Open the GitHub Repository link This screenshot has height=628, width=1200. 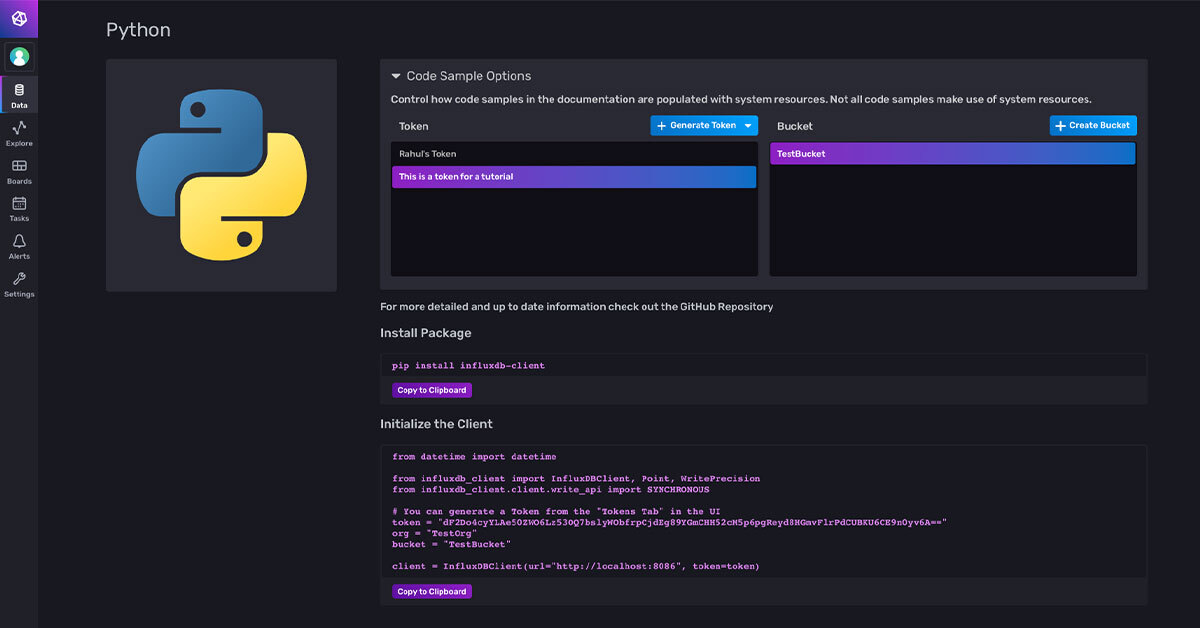point(718,307)
